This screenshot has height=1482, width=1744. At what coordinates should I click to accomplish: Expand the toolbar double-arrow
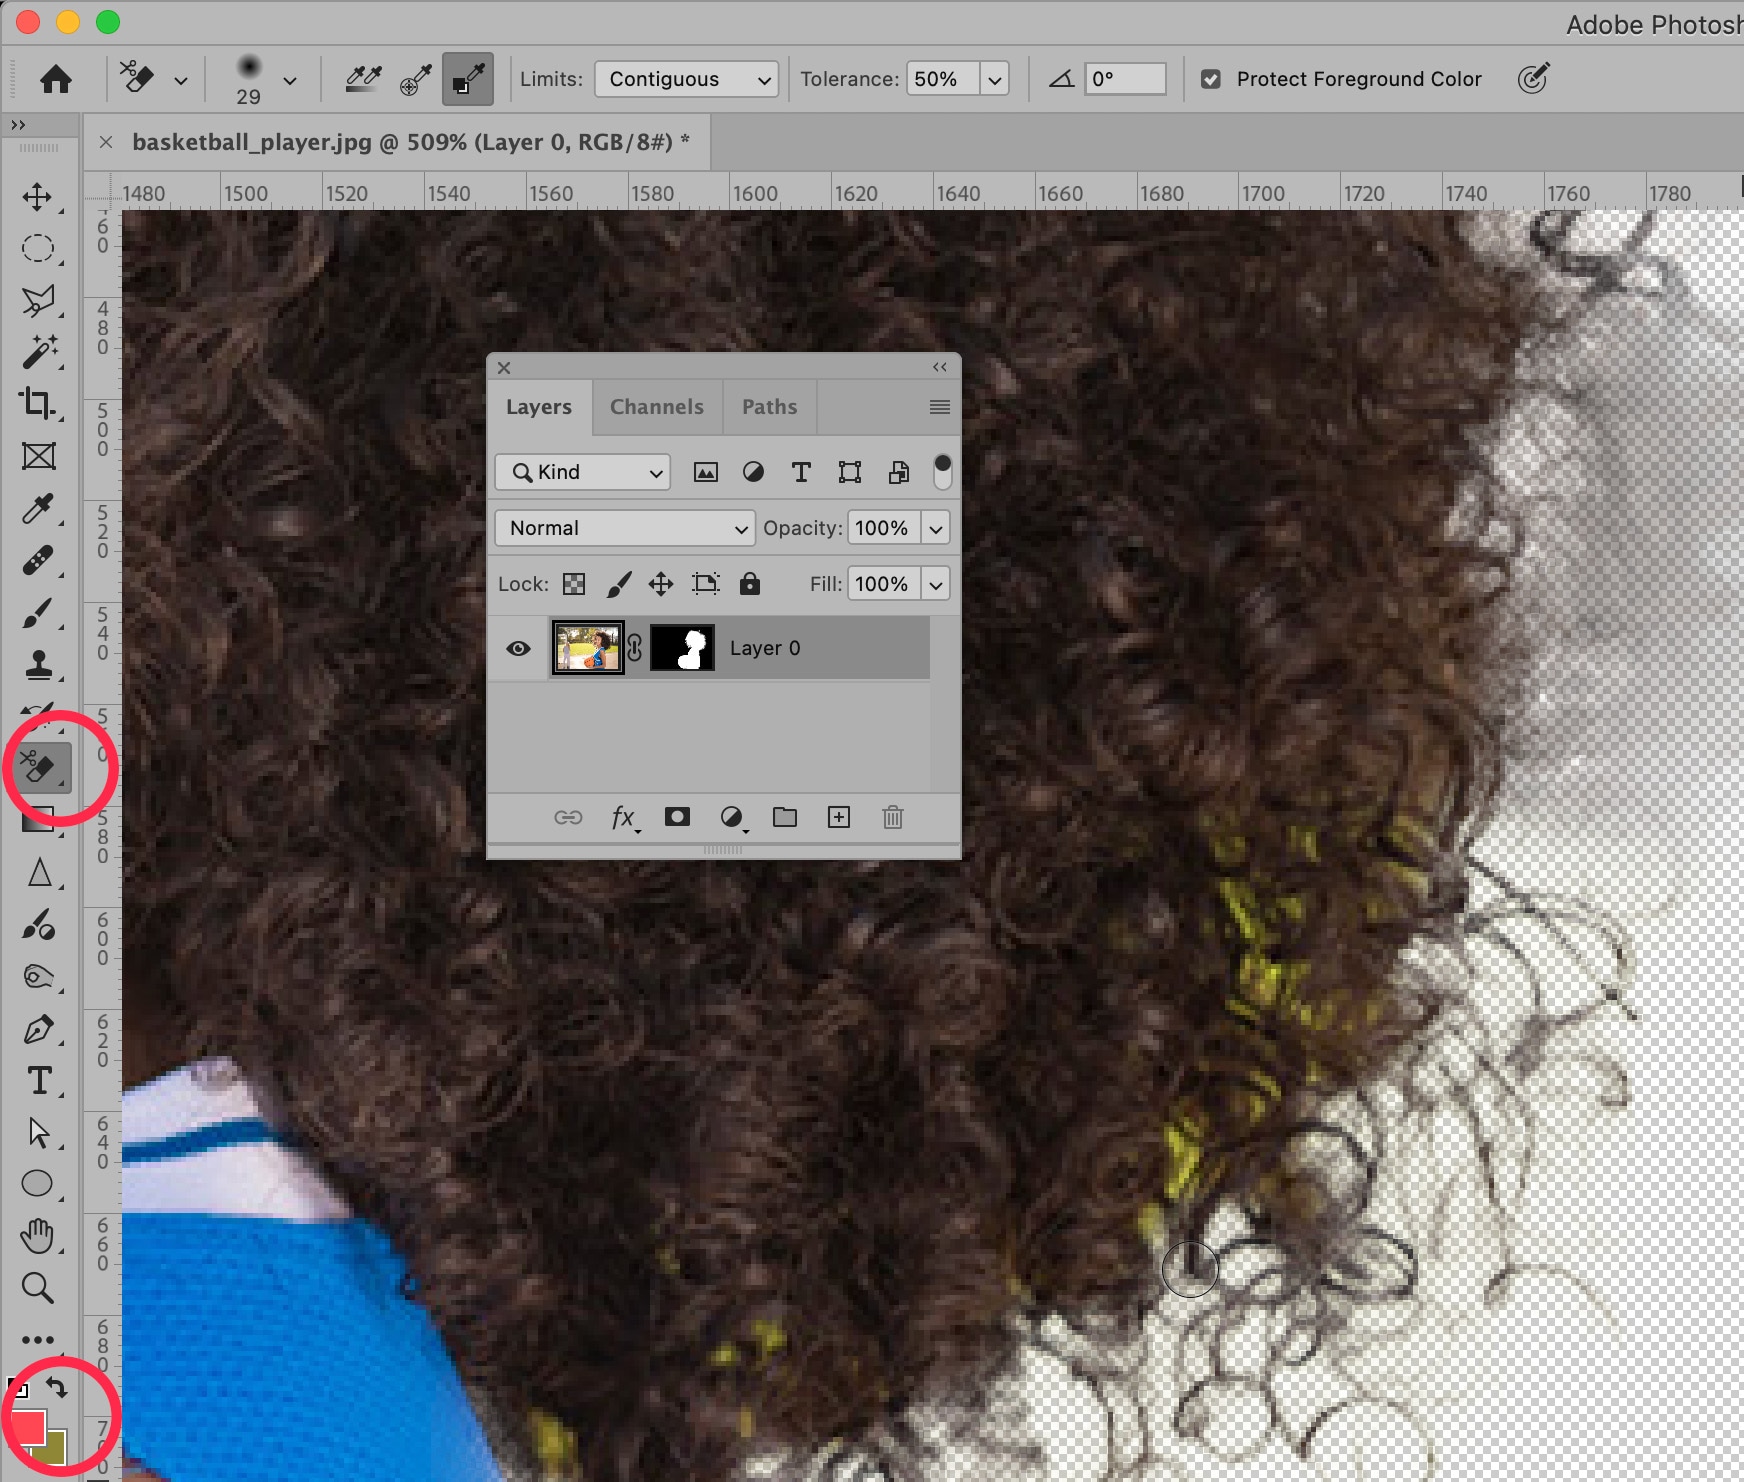click(18, 125)
